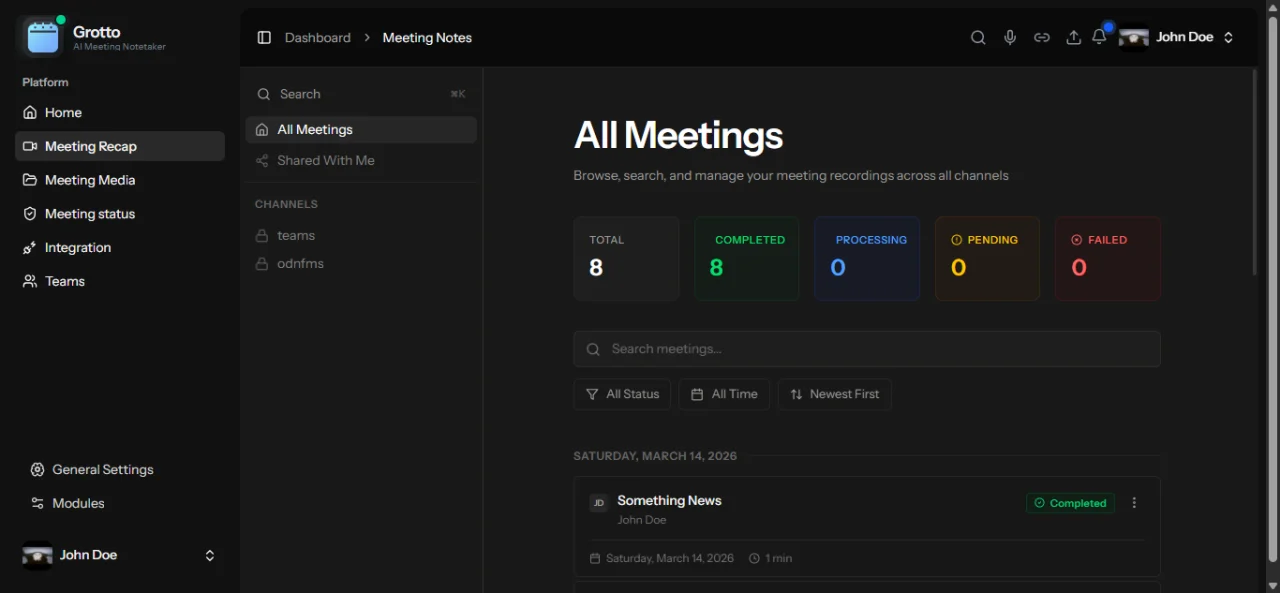
Task: Click the Teams people icon
Action: [30, 281]
